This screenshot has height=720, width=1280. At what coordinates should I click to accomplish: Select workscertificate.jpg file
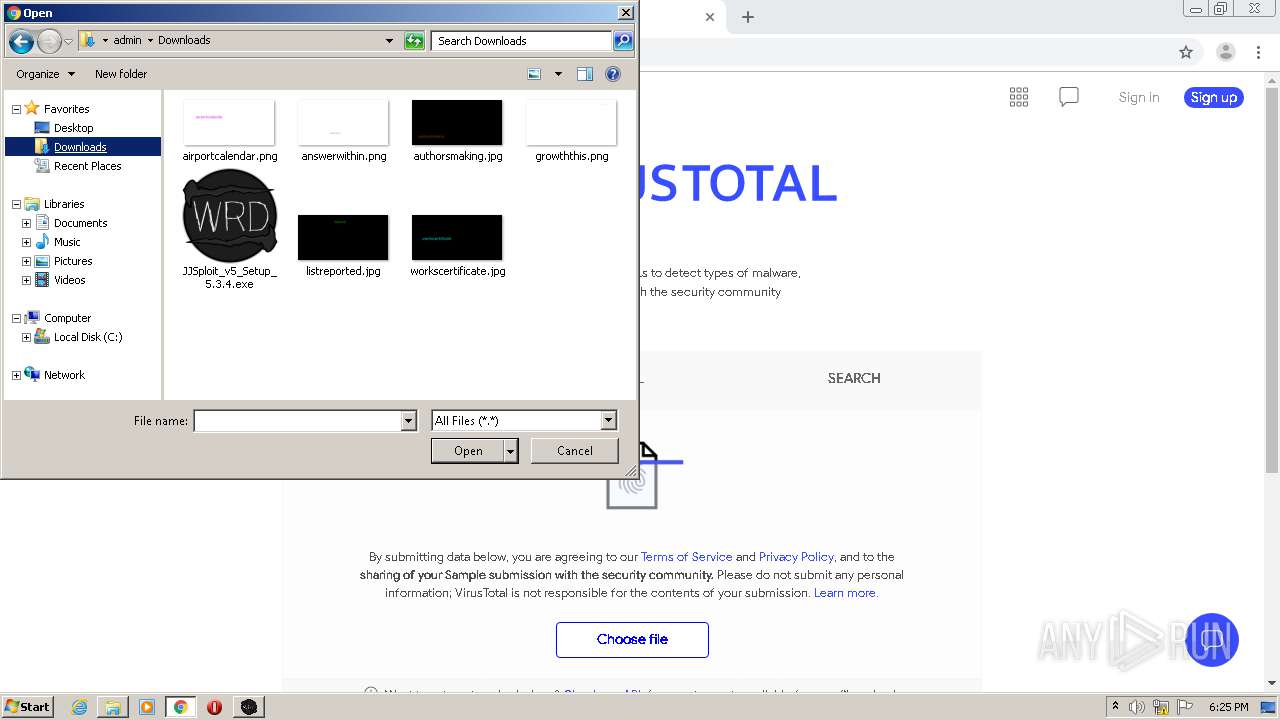point(457,246)
